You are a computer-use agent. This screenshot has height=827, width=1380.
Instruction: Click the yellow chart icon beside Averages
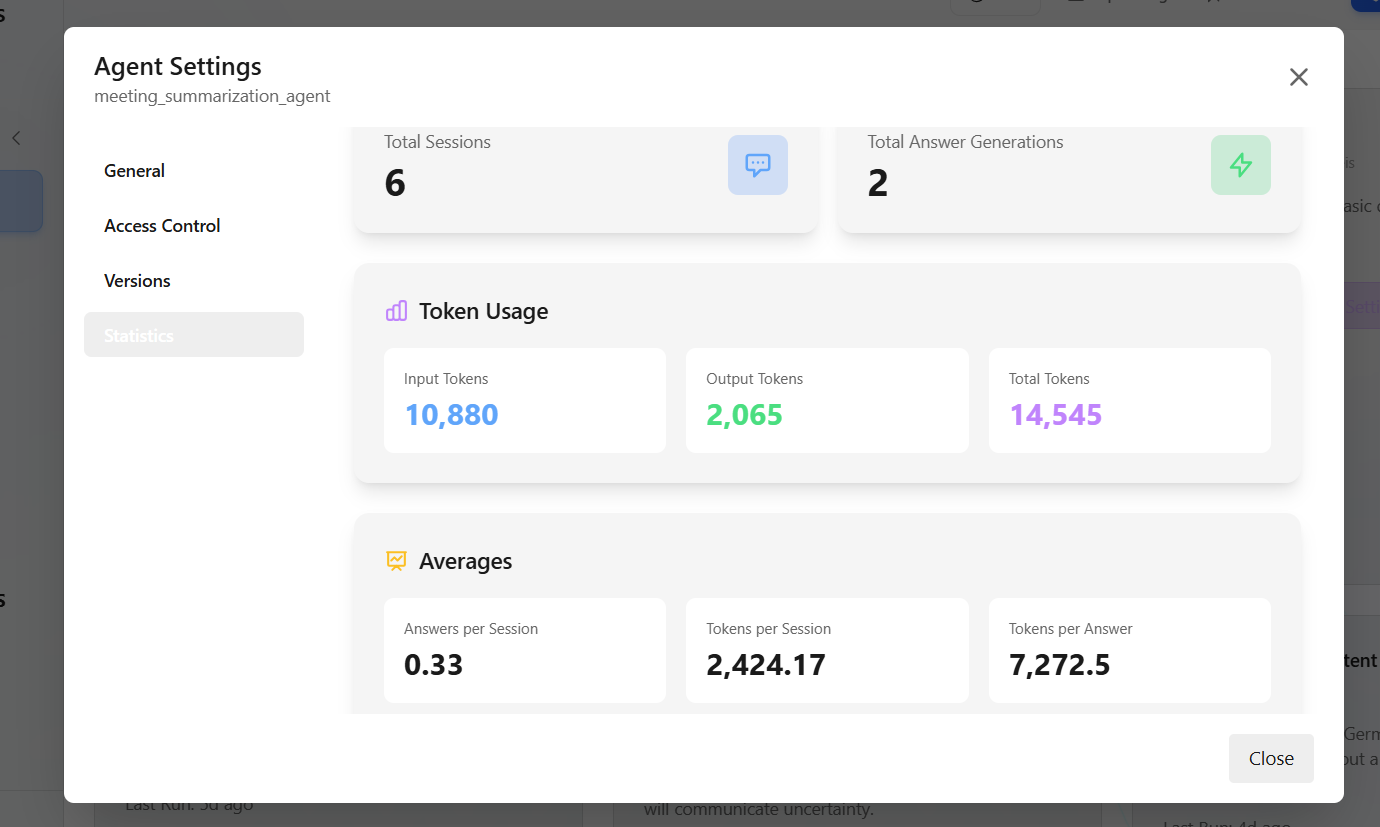396,561
